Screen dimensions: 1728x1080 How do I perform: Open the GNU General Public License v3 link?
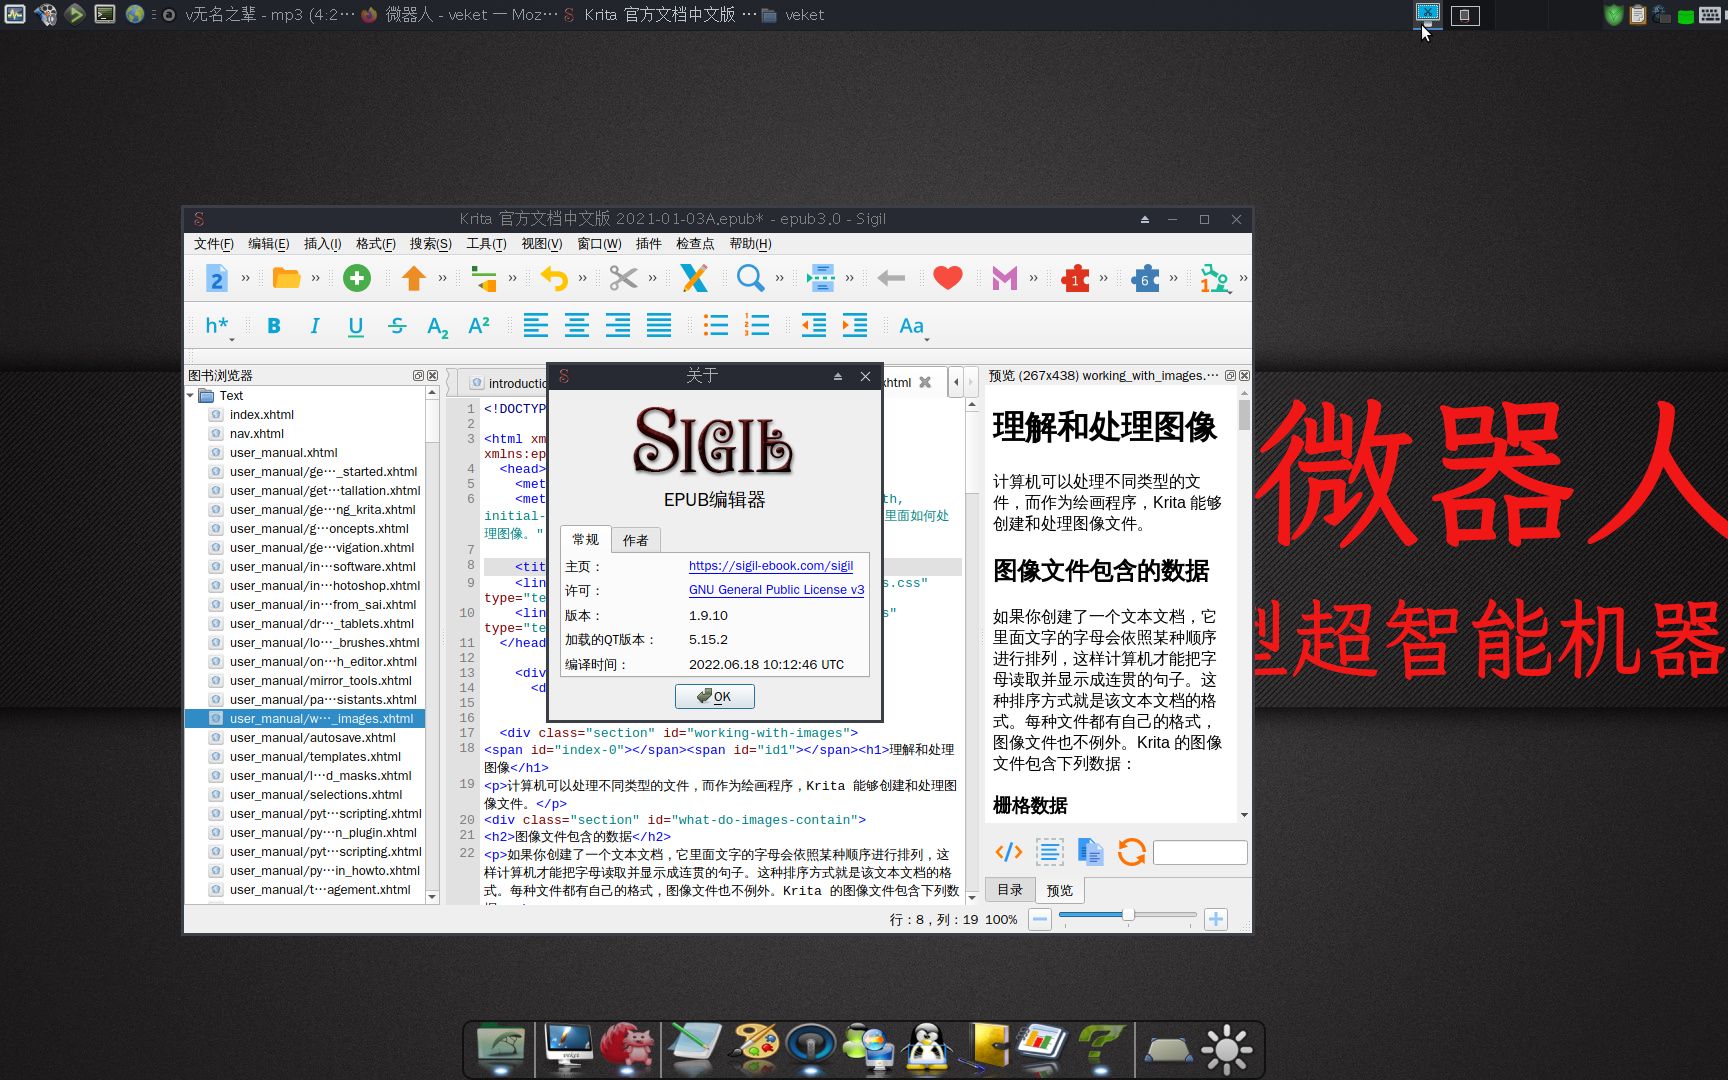point(776,590)
